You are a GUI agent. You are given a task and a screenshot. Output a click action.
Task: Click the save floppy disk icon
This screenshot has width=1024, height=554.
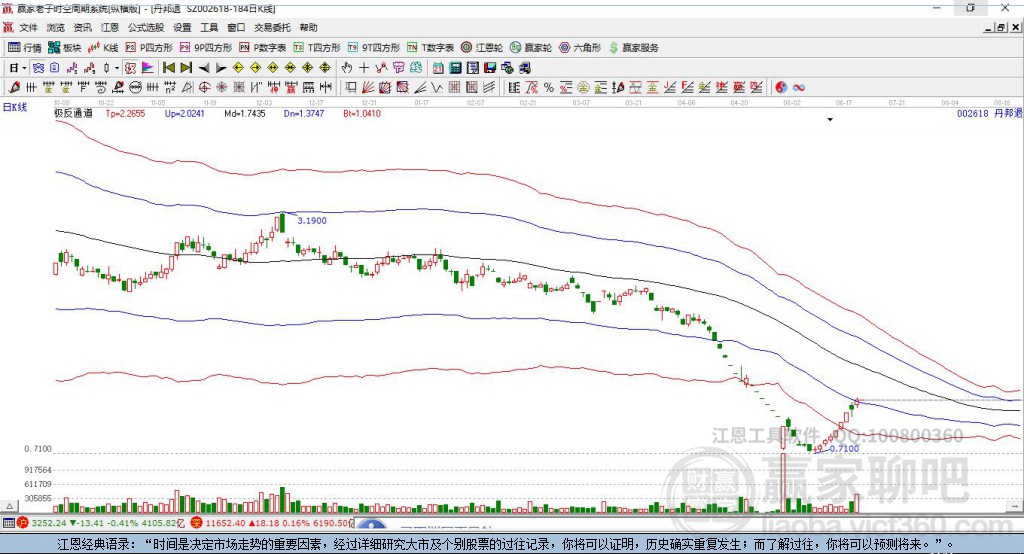point(490,68)
